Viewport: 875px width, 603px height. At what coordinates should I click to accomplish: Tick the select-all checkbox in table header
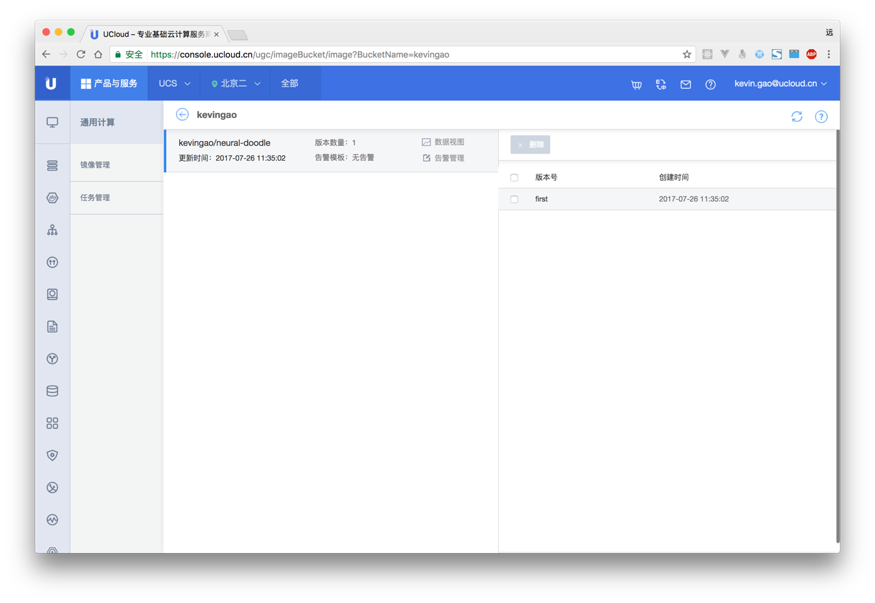point(514,177)
